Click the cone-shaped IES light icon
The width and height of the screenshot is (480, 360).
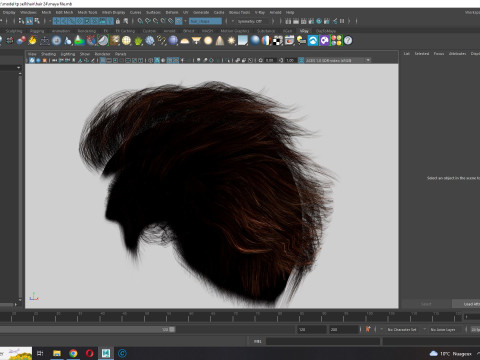[220, 41]
